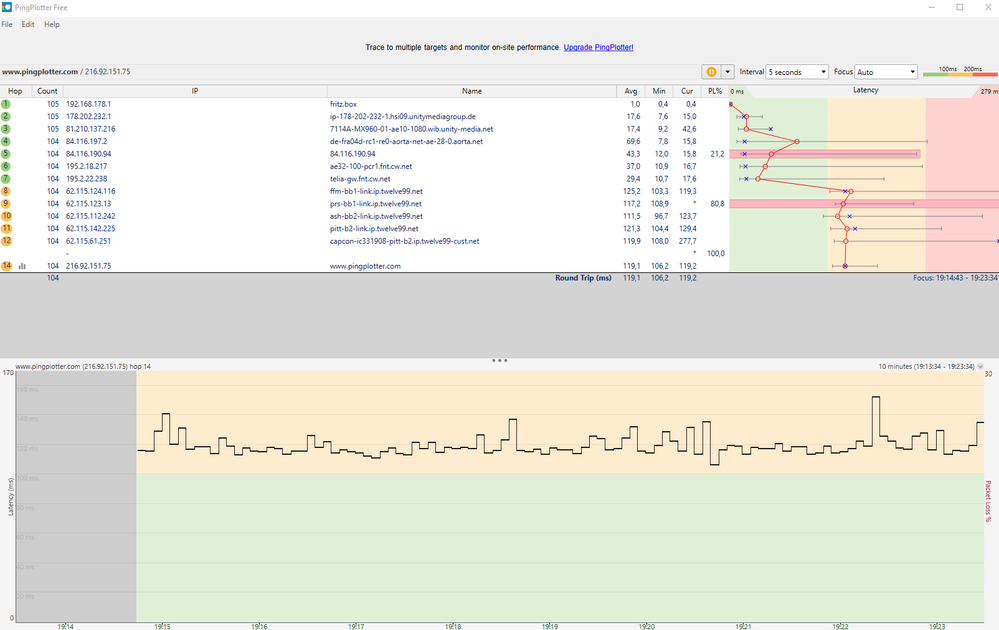Click the Hop column header
The width and height of the screenshot is (999, 630).
15,91
